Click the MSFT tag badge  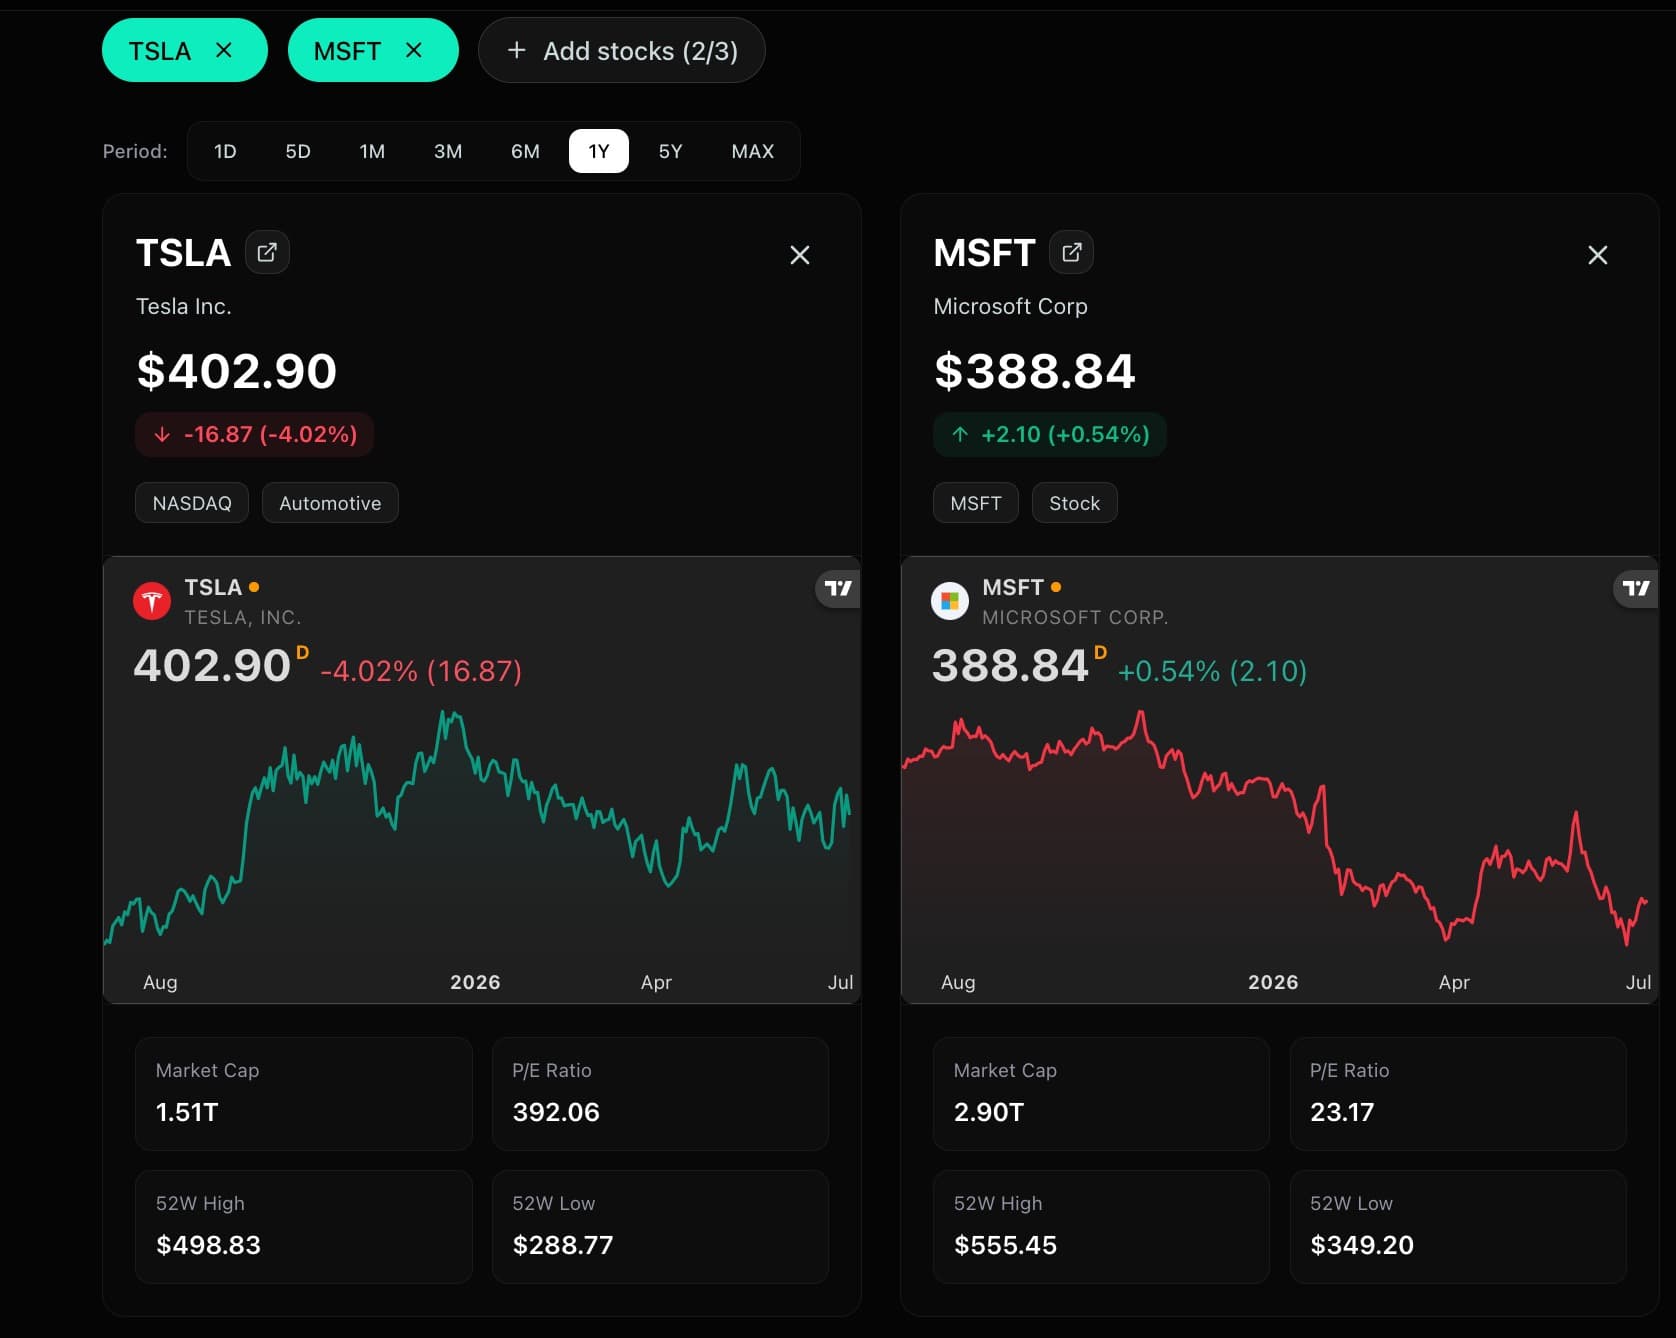[976, 503]
